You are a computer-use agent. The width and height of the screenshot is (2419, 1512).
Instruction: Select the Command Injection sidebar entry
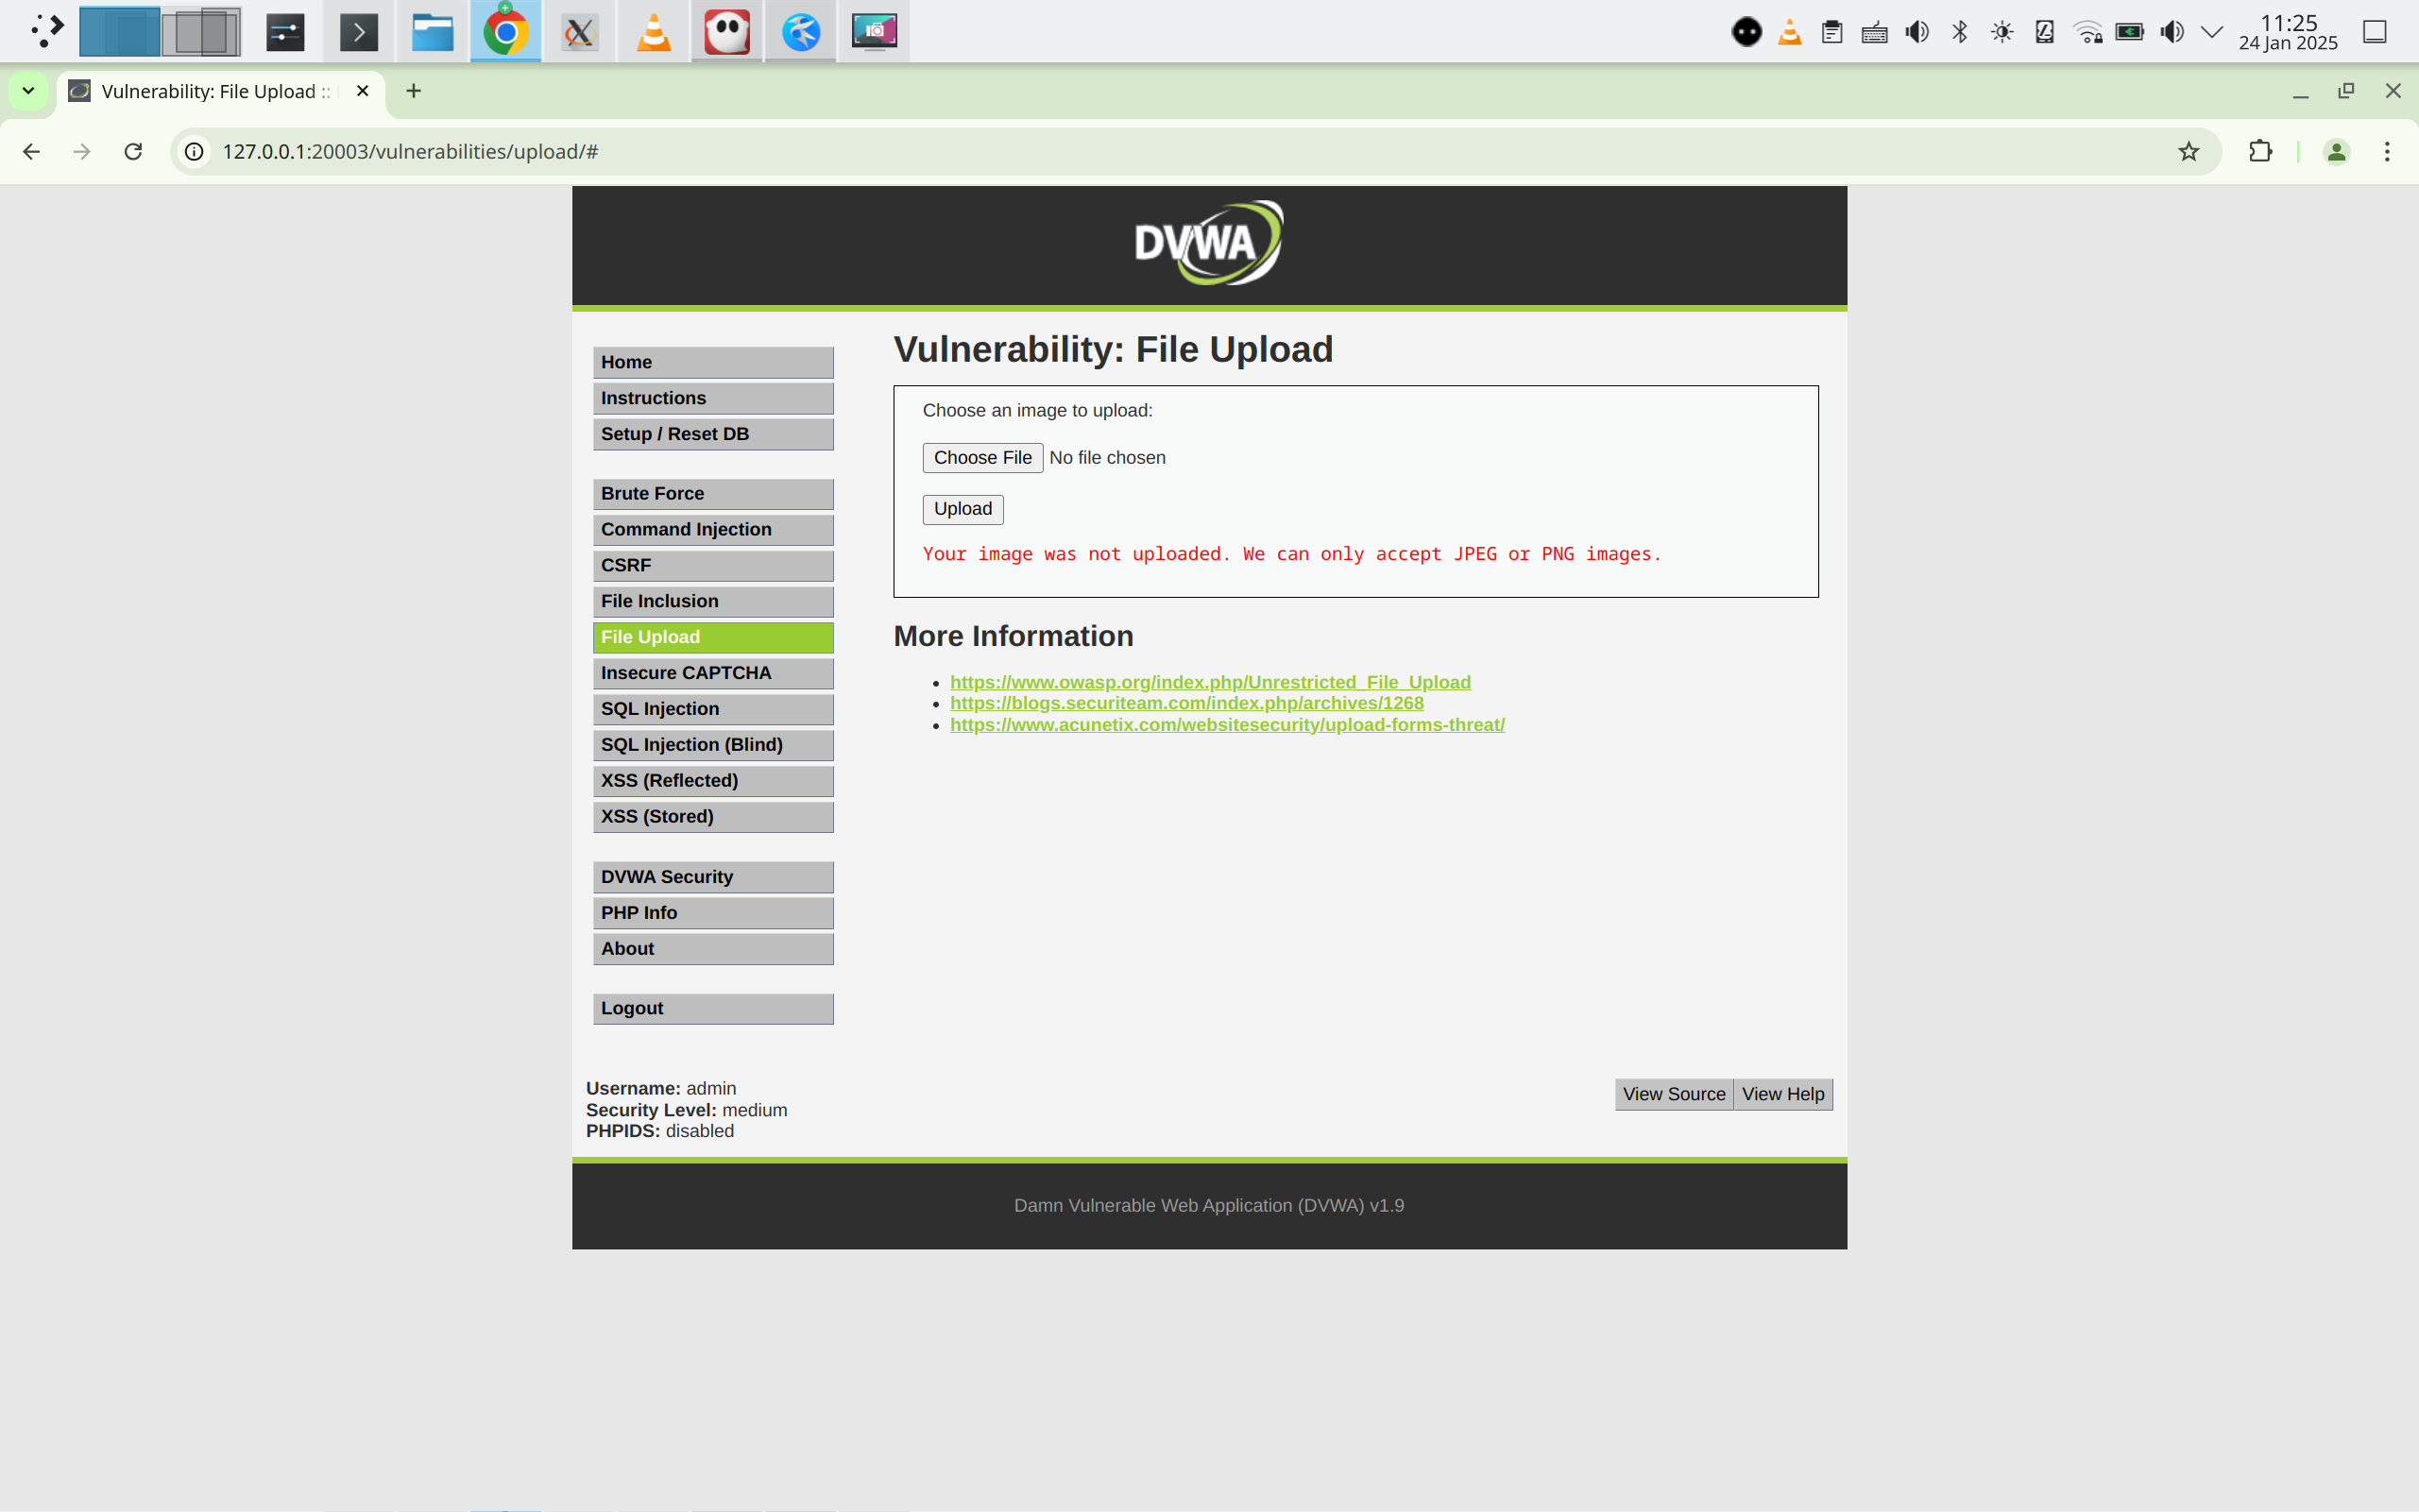[712, 529]
